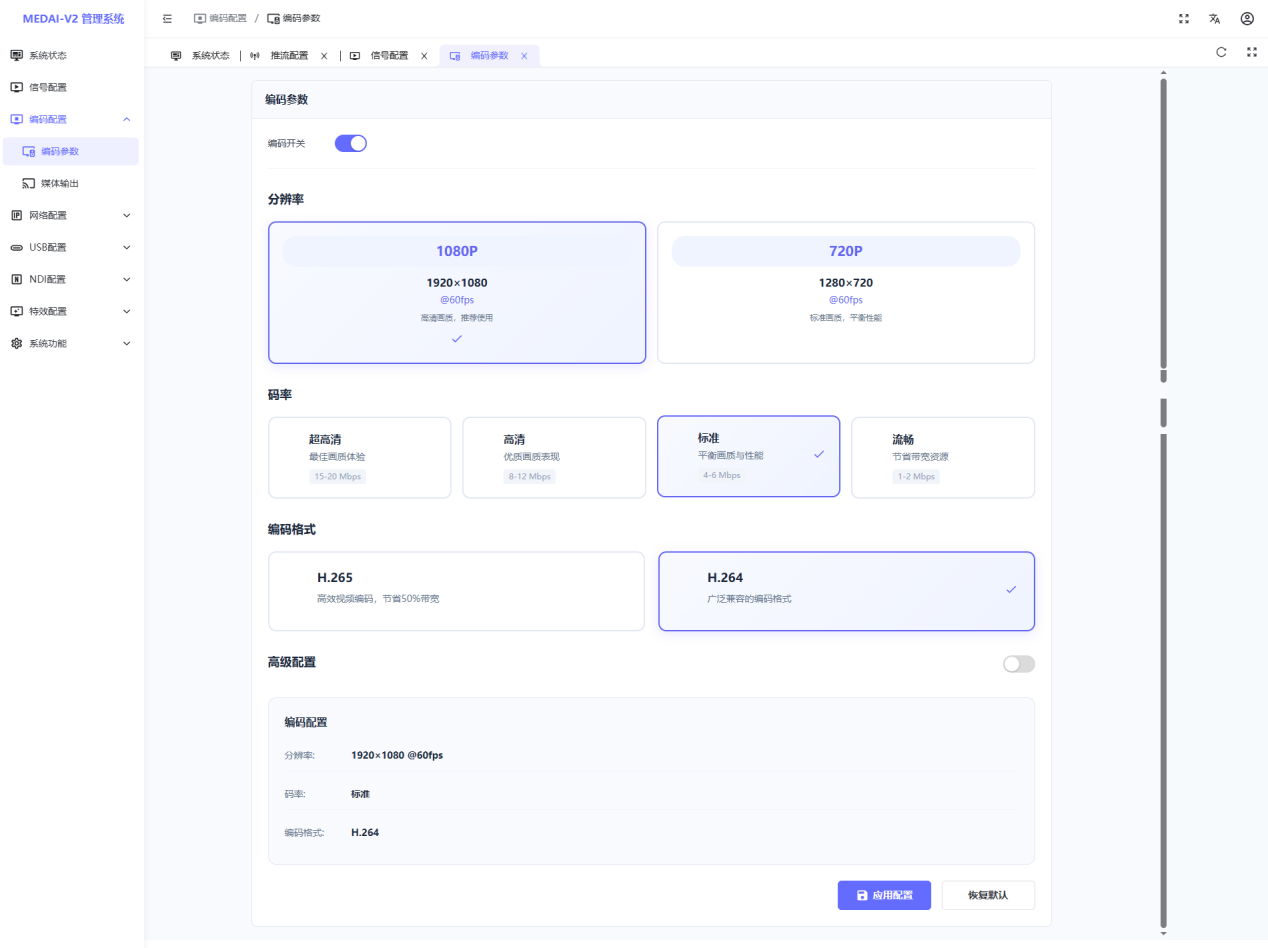The height and width of the screenshot is (948, 1268).
Task: Close the 编码参数 tab
Action: click(524, 56)
